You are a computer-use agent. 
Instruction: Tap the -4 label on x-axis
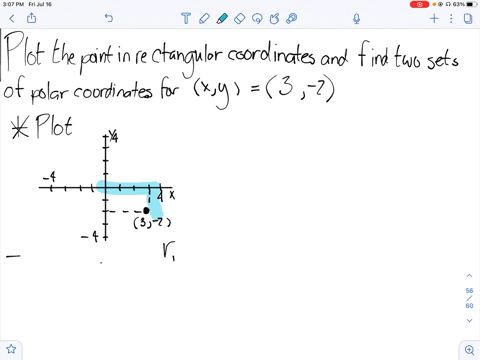tap(49, 176)
